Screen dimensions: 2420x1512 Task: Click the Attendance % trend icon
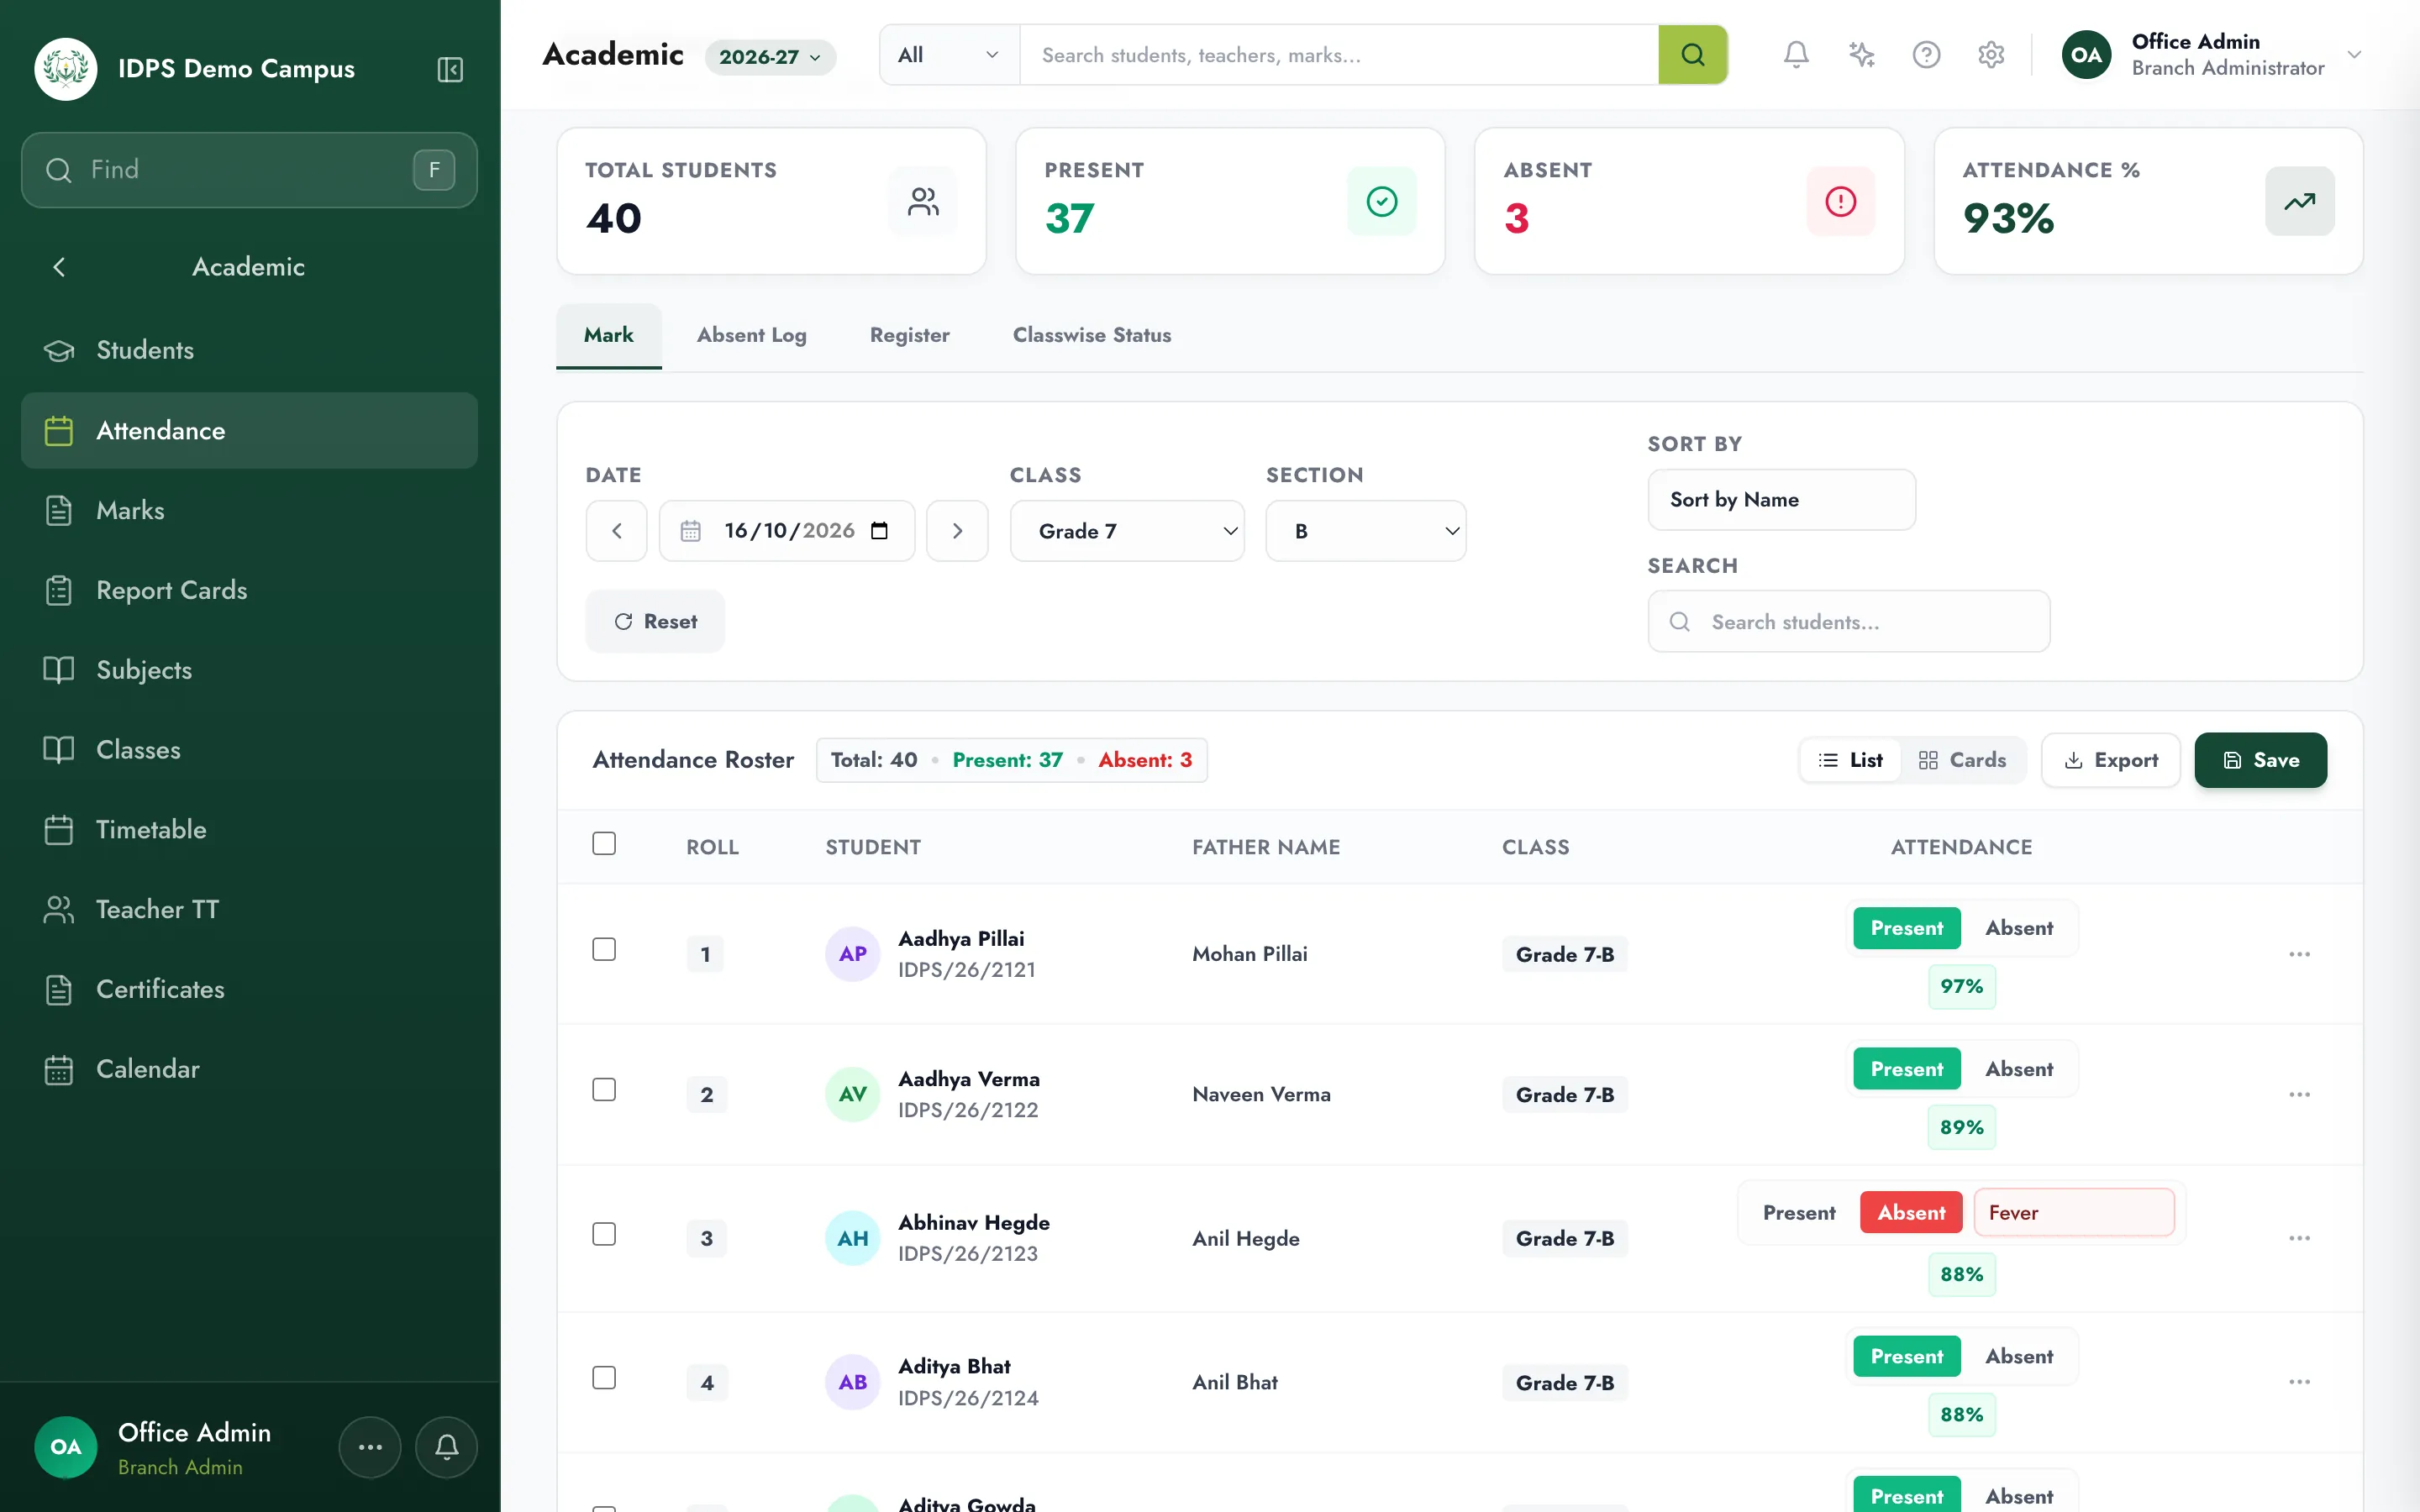click(2299, 201)
